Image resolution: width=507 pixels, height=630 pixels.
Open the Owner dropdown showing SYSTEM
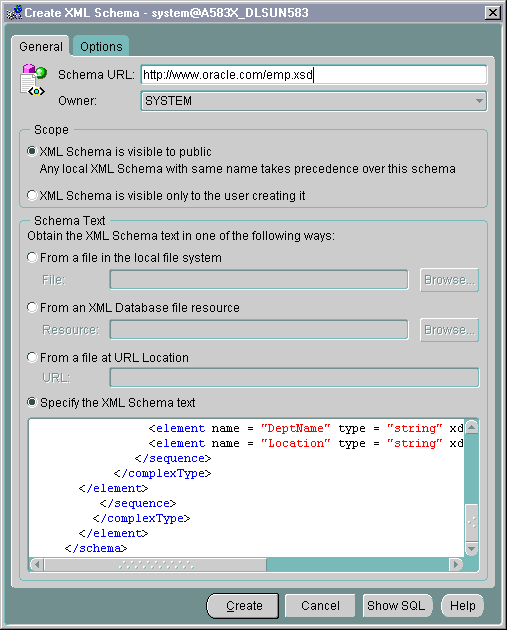tap(314, 101)
